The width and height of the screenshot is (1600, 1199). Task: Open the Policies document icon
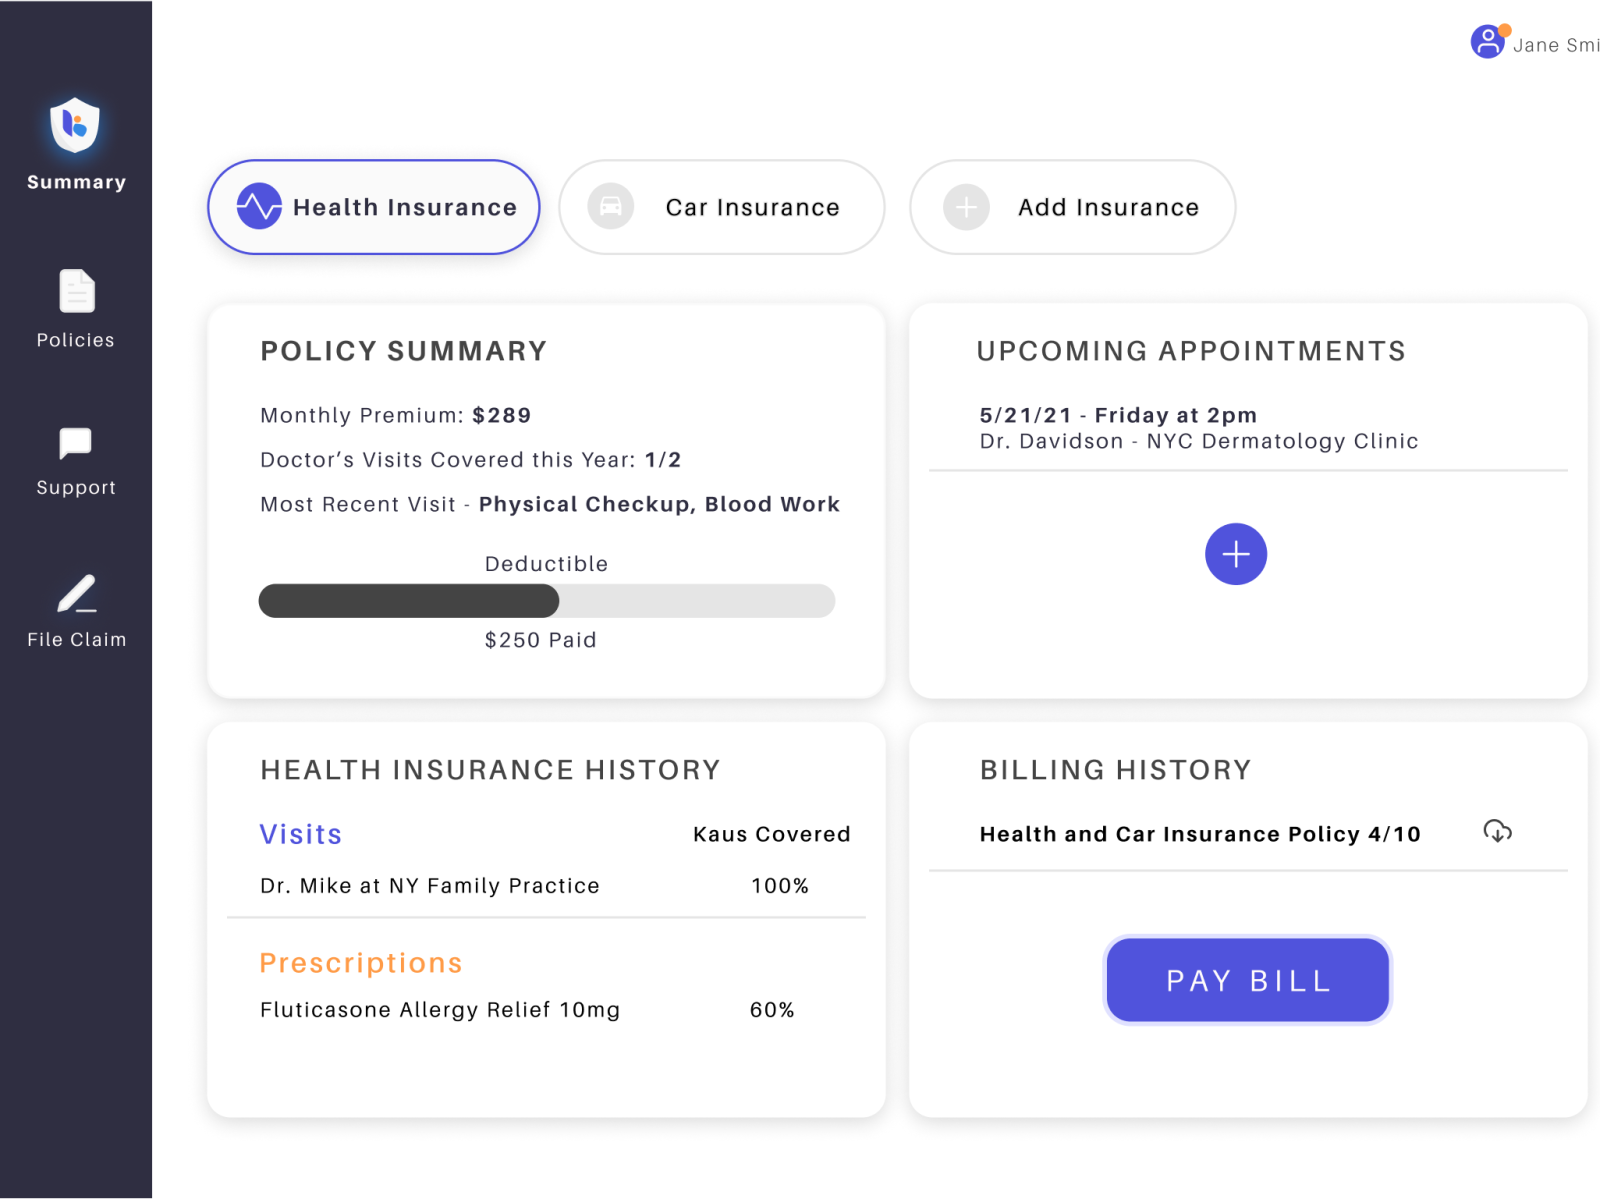click(x=75, y=290)
